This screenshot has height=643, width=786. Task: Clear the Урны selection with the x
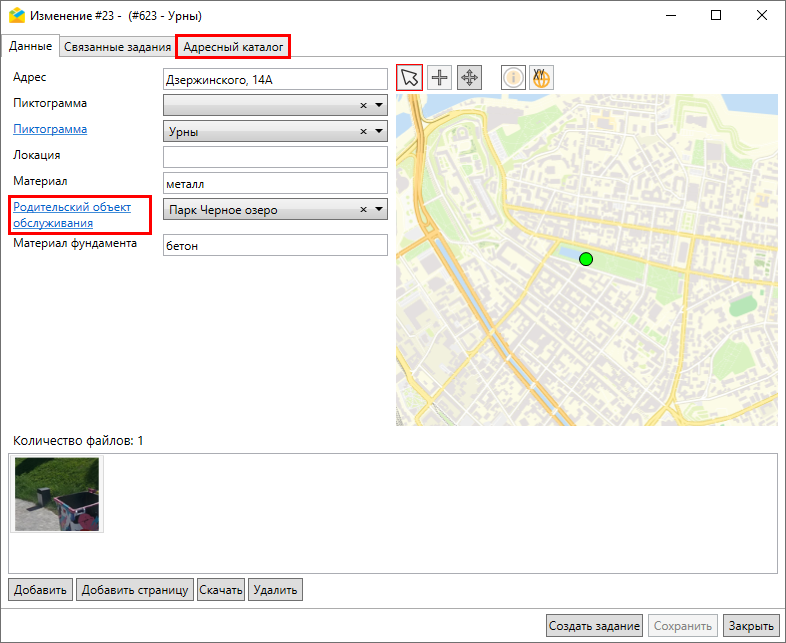(x=364, y=131)
